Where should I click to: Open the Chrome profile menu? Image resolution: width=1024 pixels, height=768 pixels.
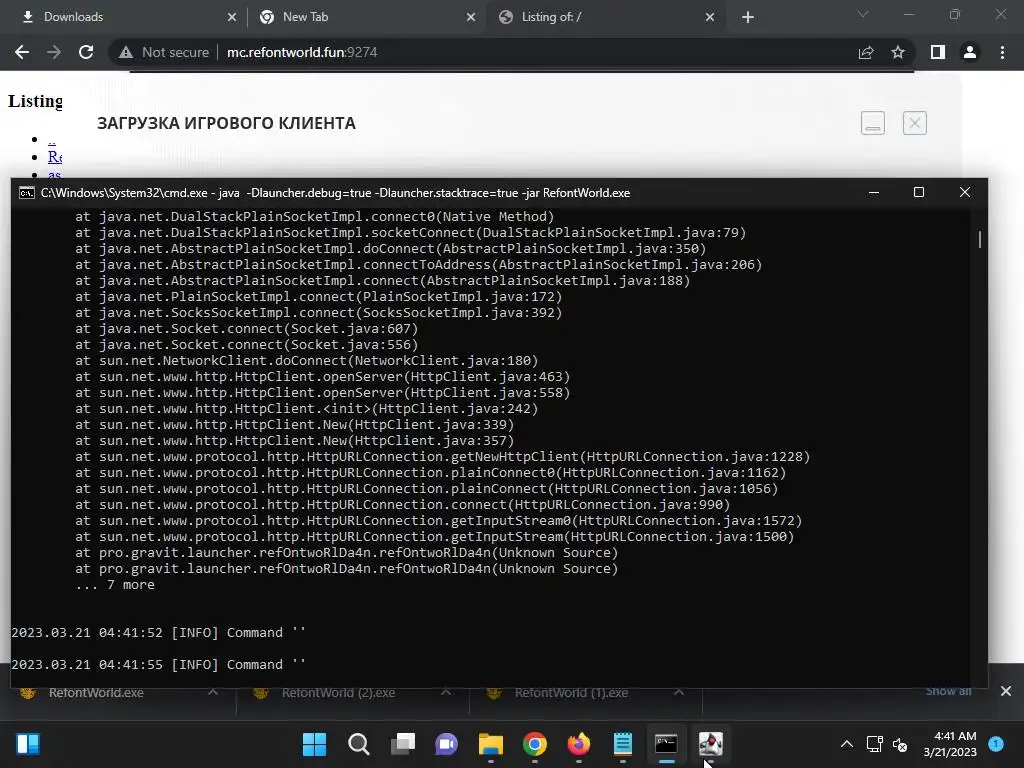(970, 52)
